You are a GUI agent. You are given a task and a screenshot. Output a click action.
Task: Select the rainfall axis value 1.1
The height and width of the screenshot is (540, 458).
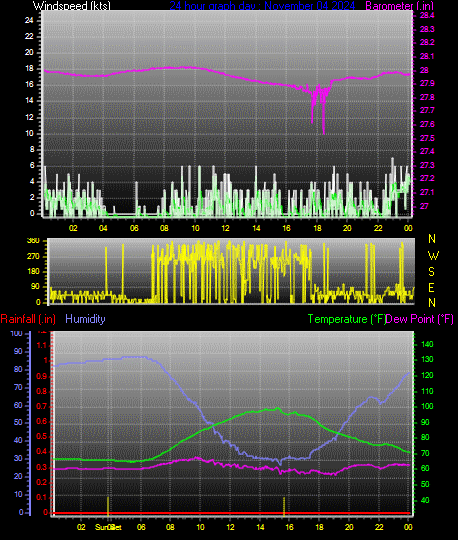pyautogui.click(x=41, y=345)
